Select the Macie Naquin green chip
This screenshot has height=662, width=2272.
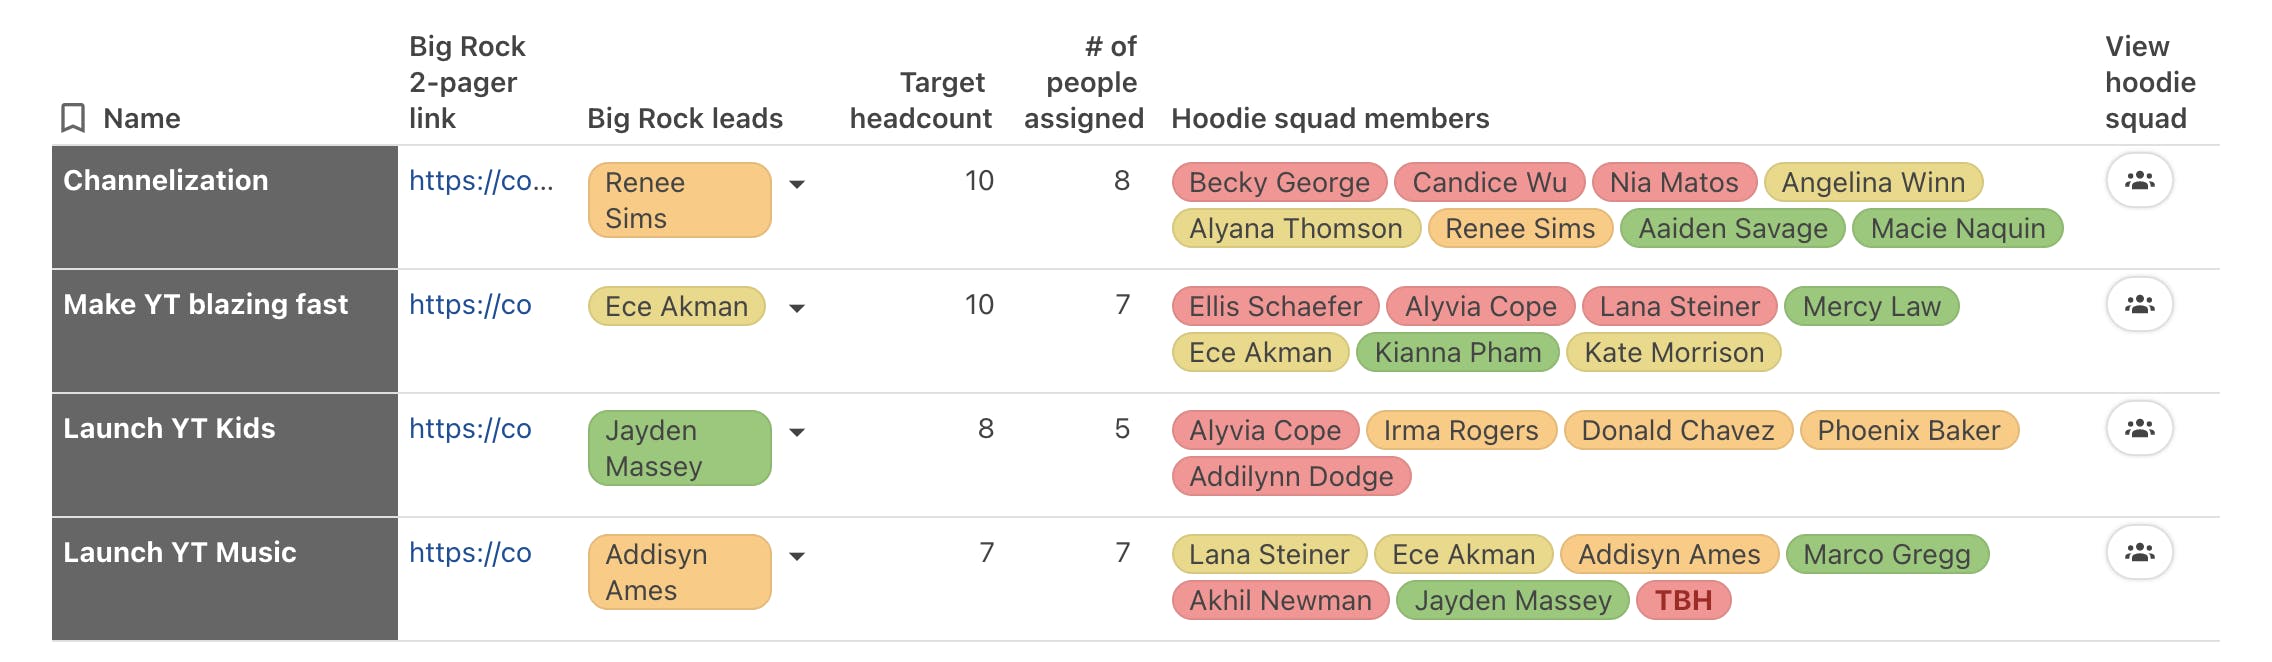click(1958, 228)
